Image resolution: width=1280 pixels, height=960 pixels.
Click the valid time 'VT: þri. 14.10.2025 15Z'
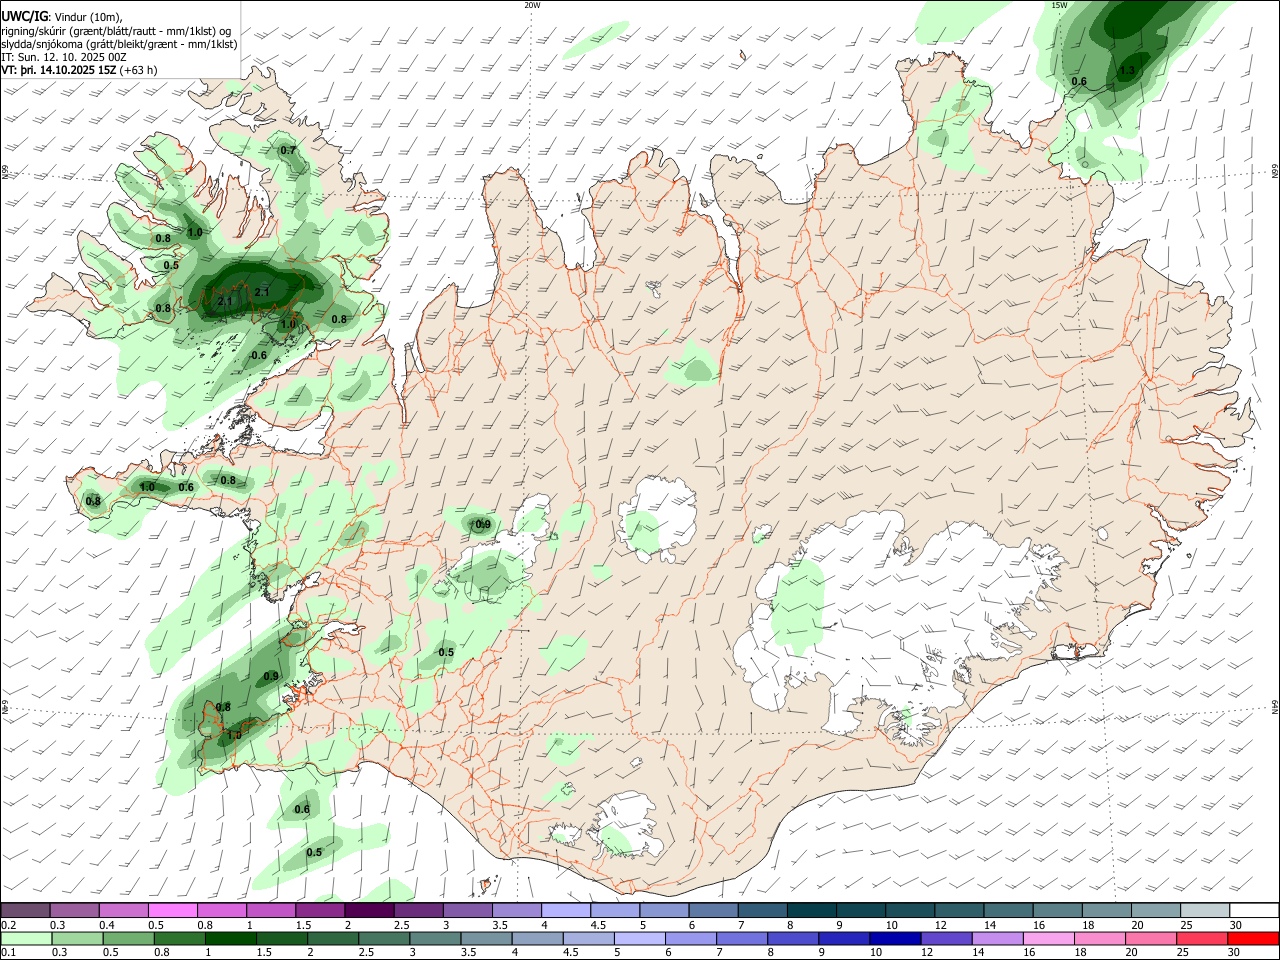point(59,70)
